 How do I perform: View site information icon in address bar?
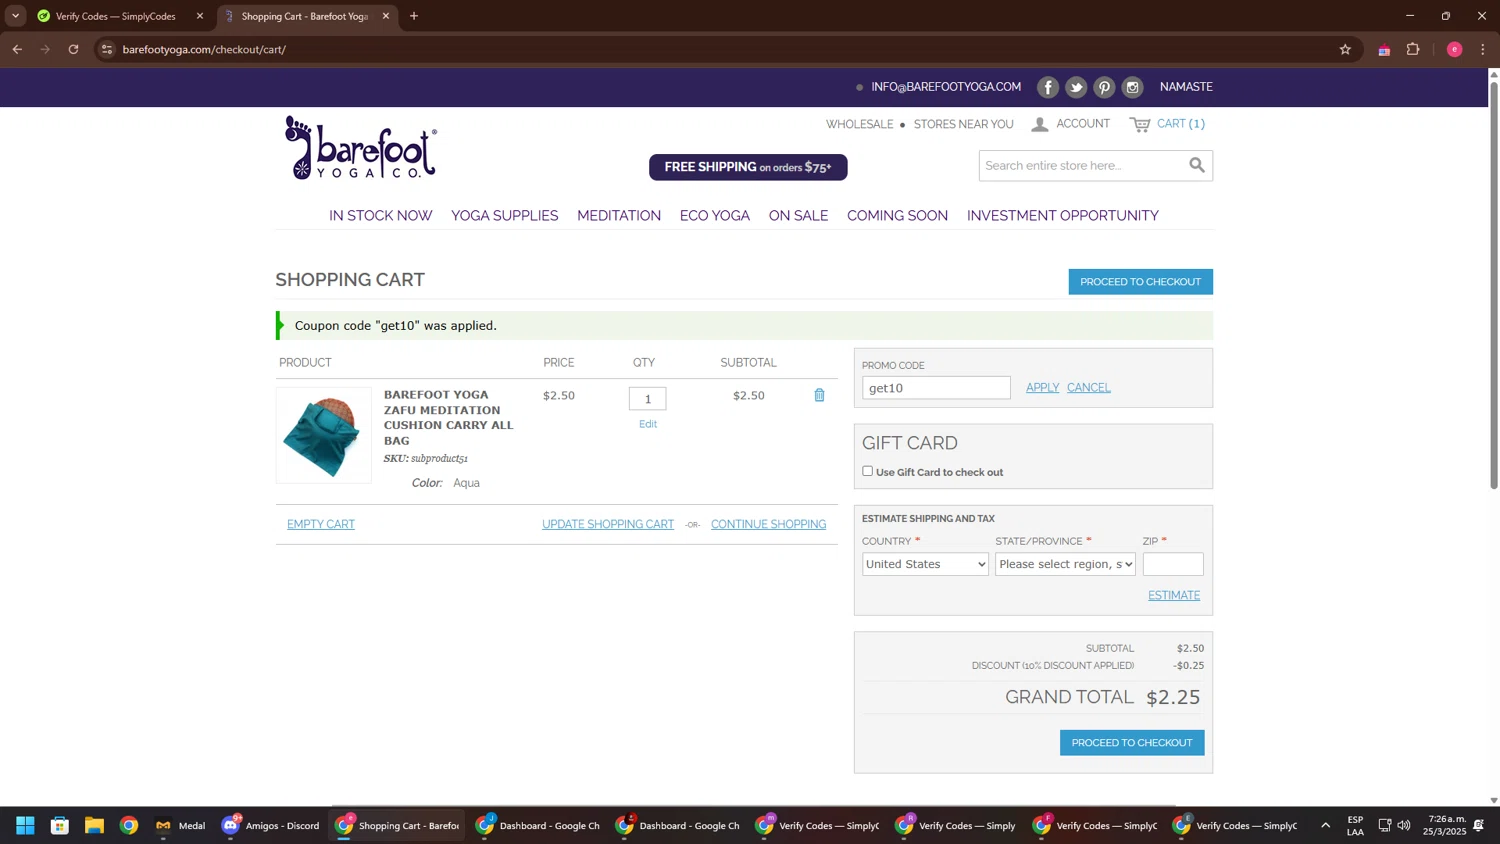pyautogui.click(x=107, y=49)
